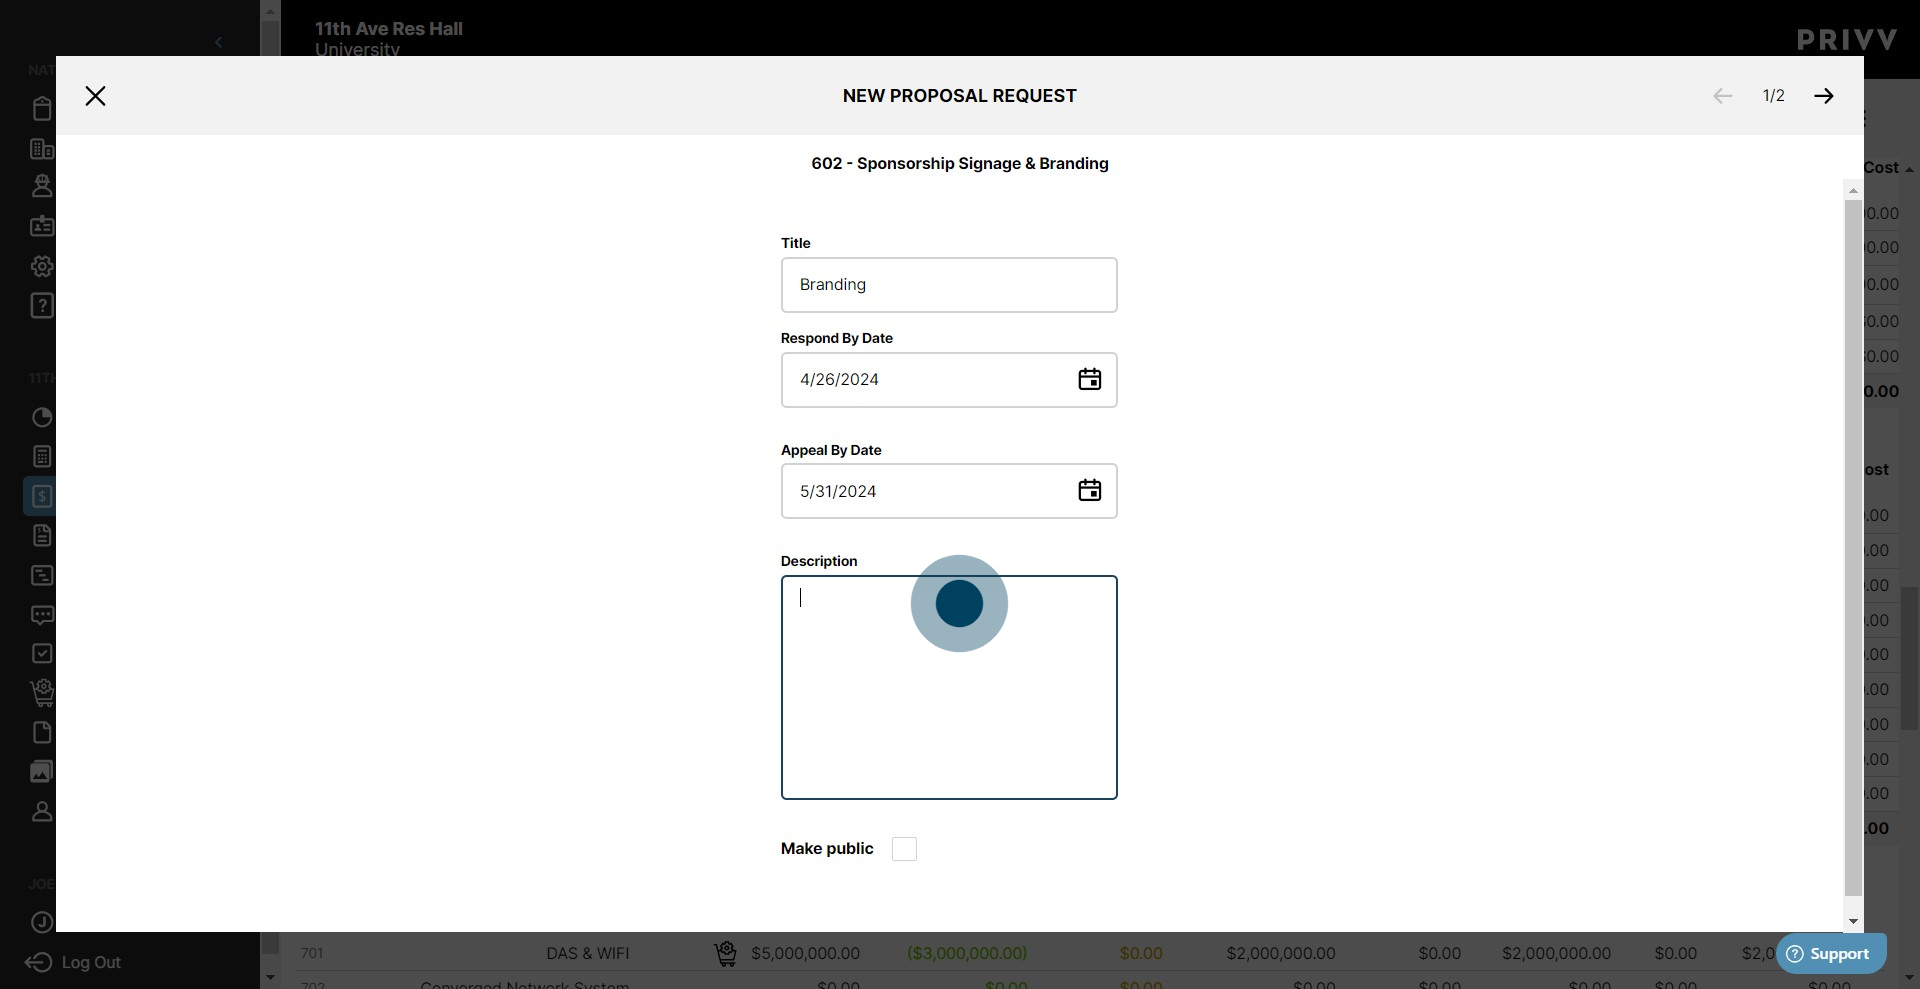Open the pie chart dashboard icon in sidebar
1920x989 pixels.
pyautogui.click(x=42, y=418)
